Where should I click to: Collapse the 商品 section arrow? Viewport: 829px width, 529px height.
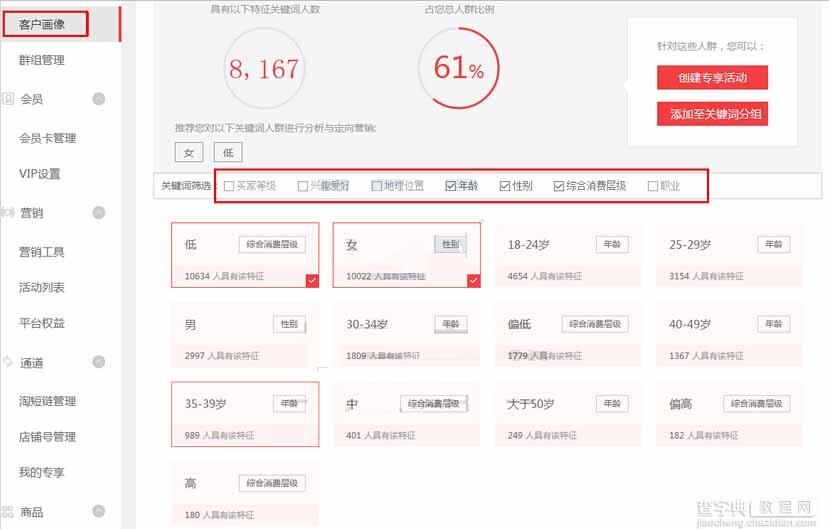pyautogui.click(x=98, y=511)
